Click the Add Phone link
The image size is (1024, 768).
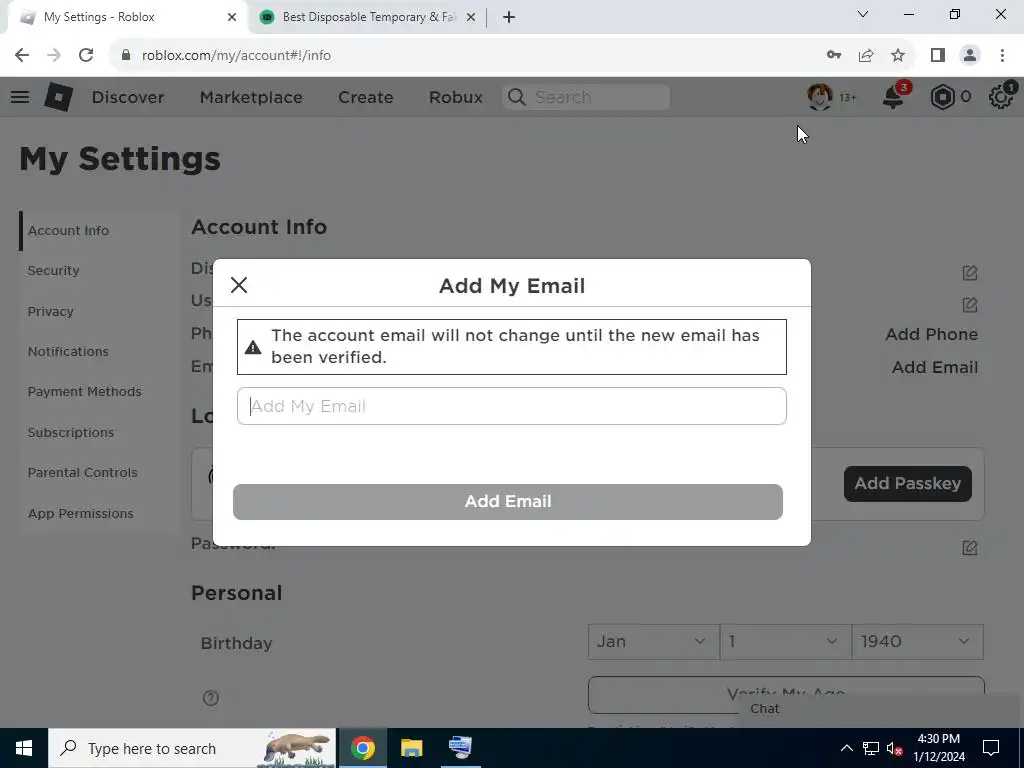pos(931,334)
